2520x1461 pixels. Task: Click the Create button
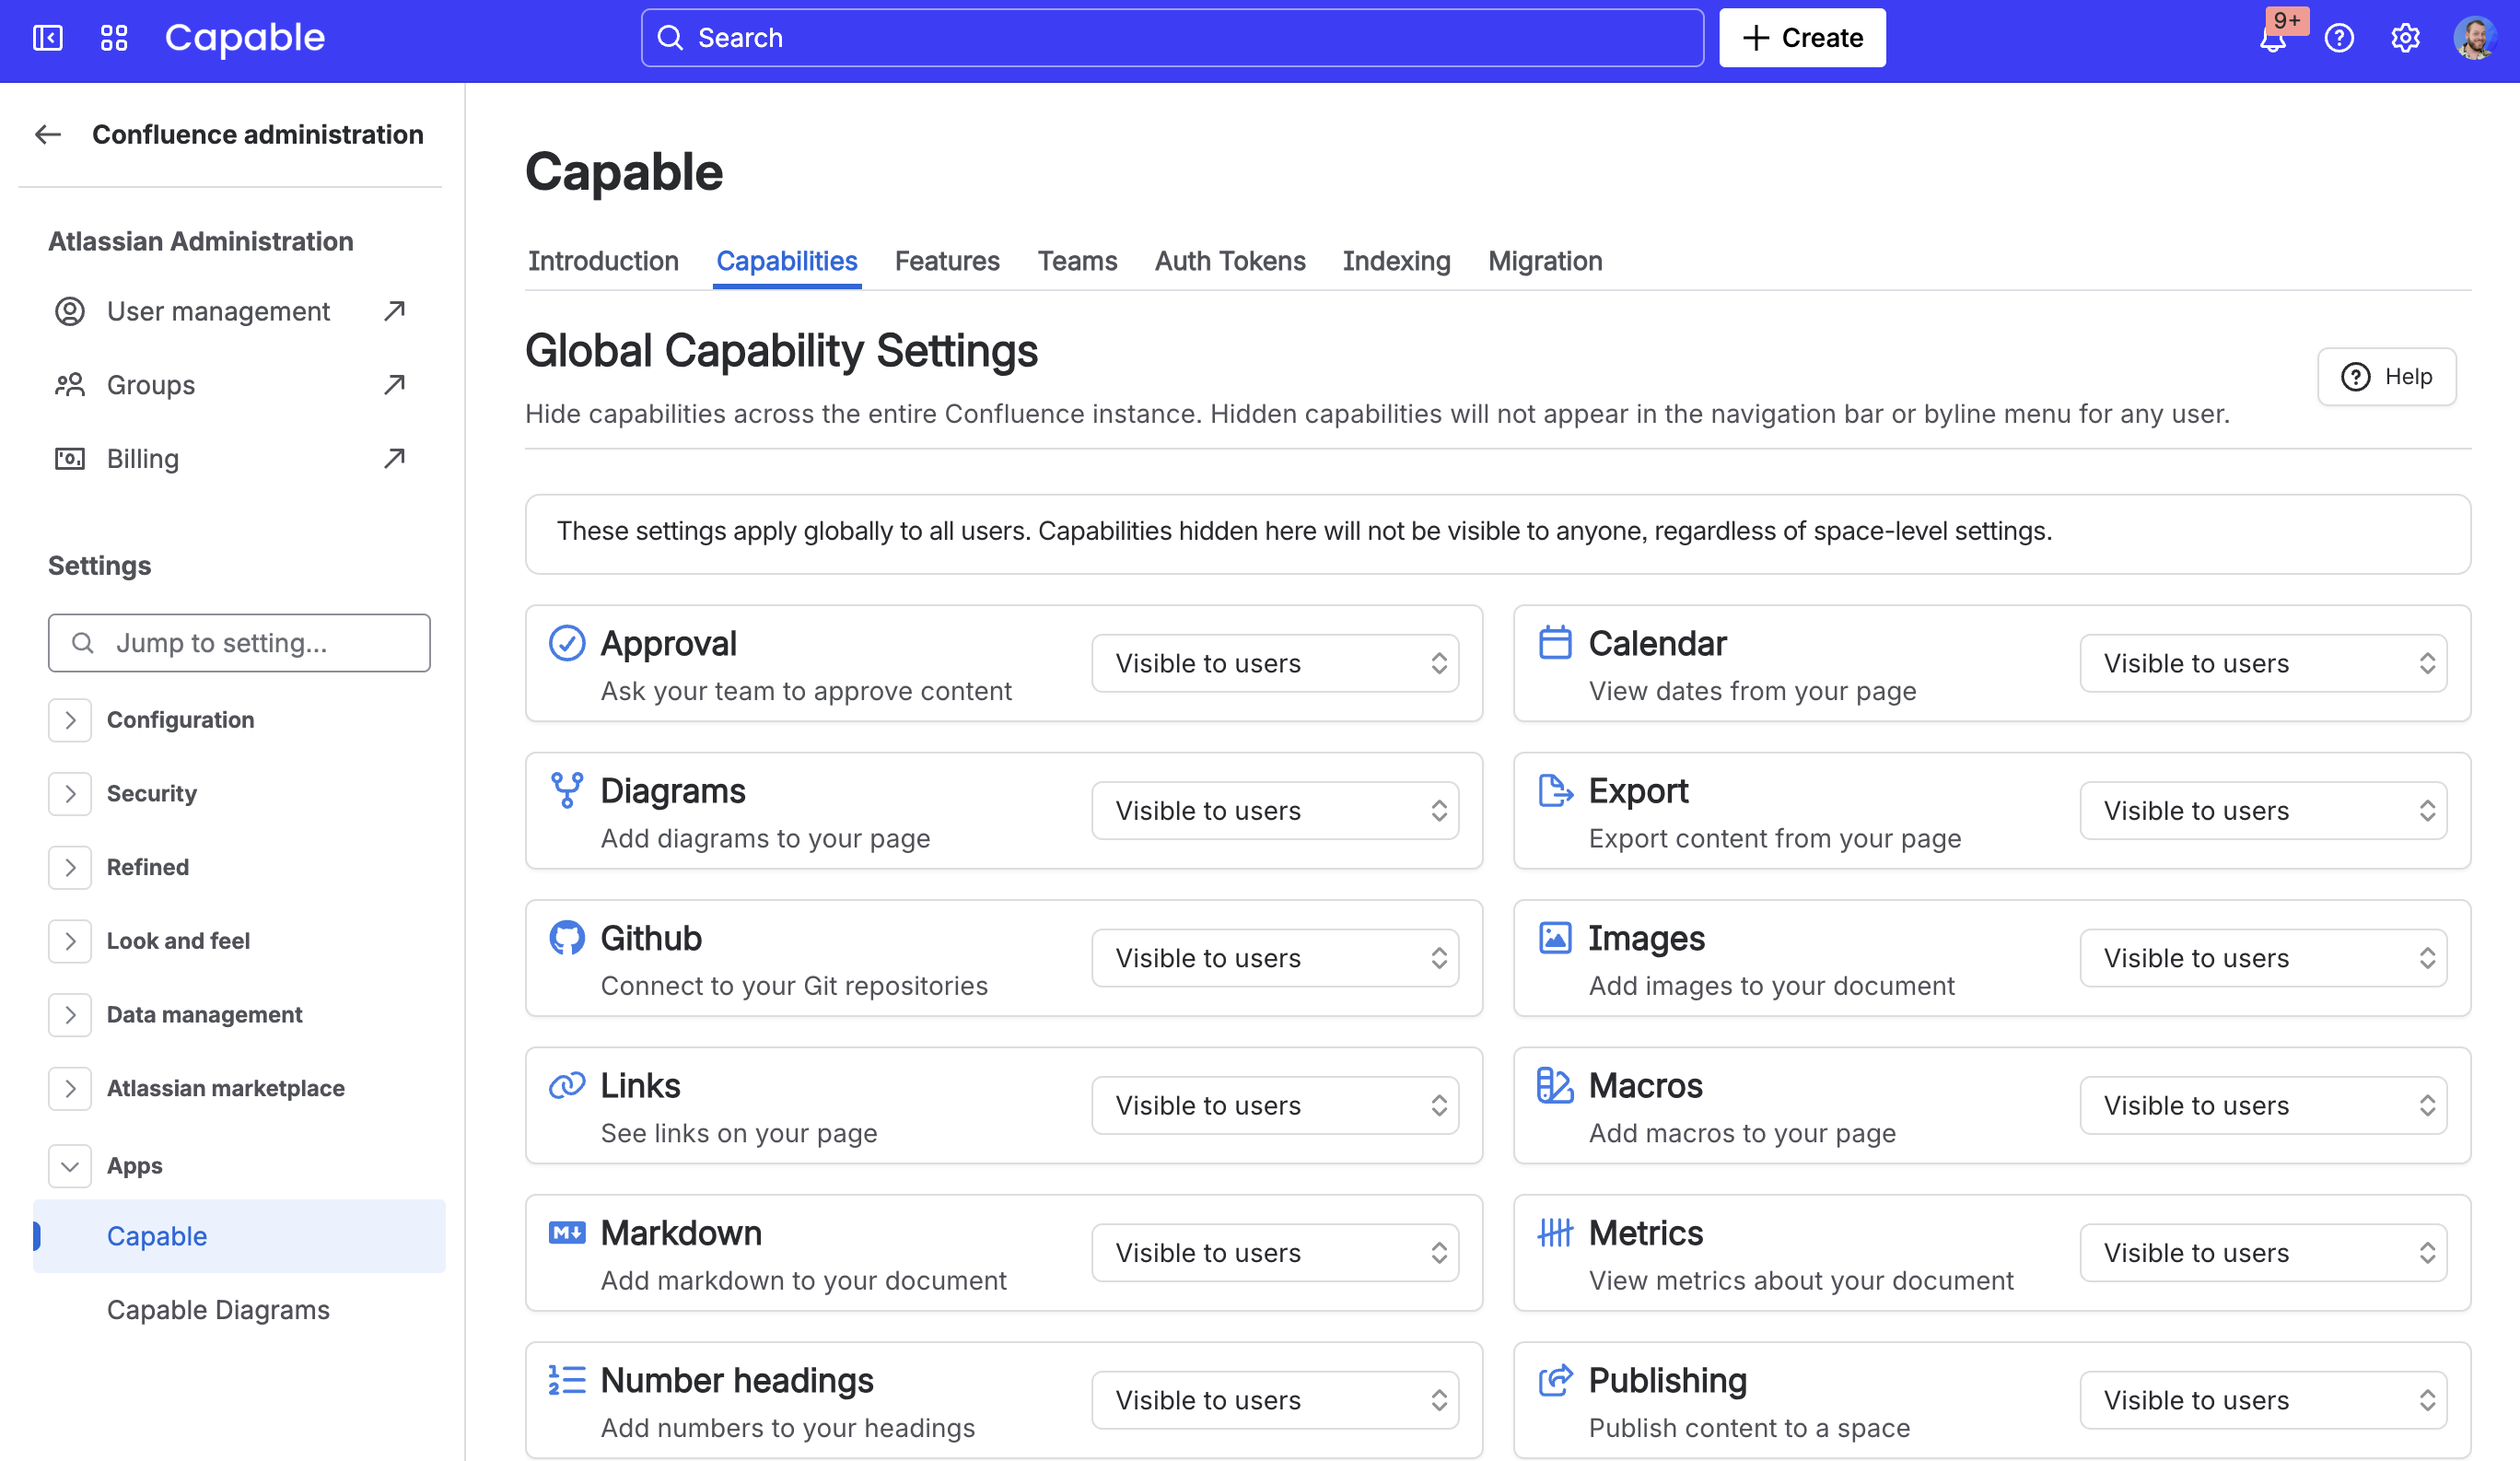[1802, 38]
